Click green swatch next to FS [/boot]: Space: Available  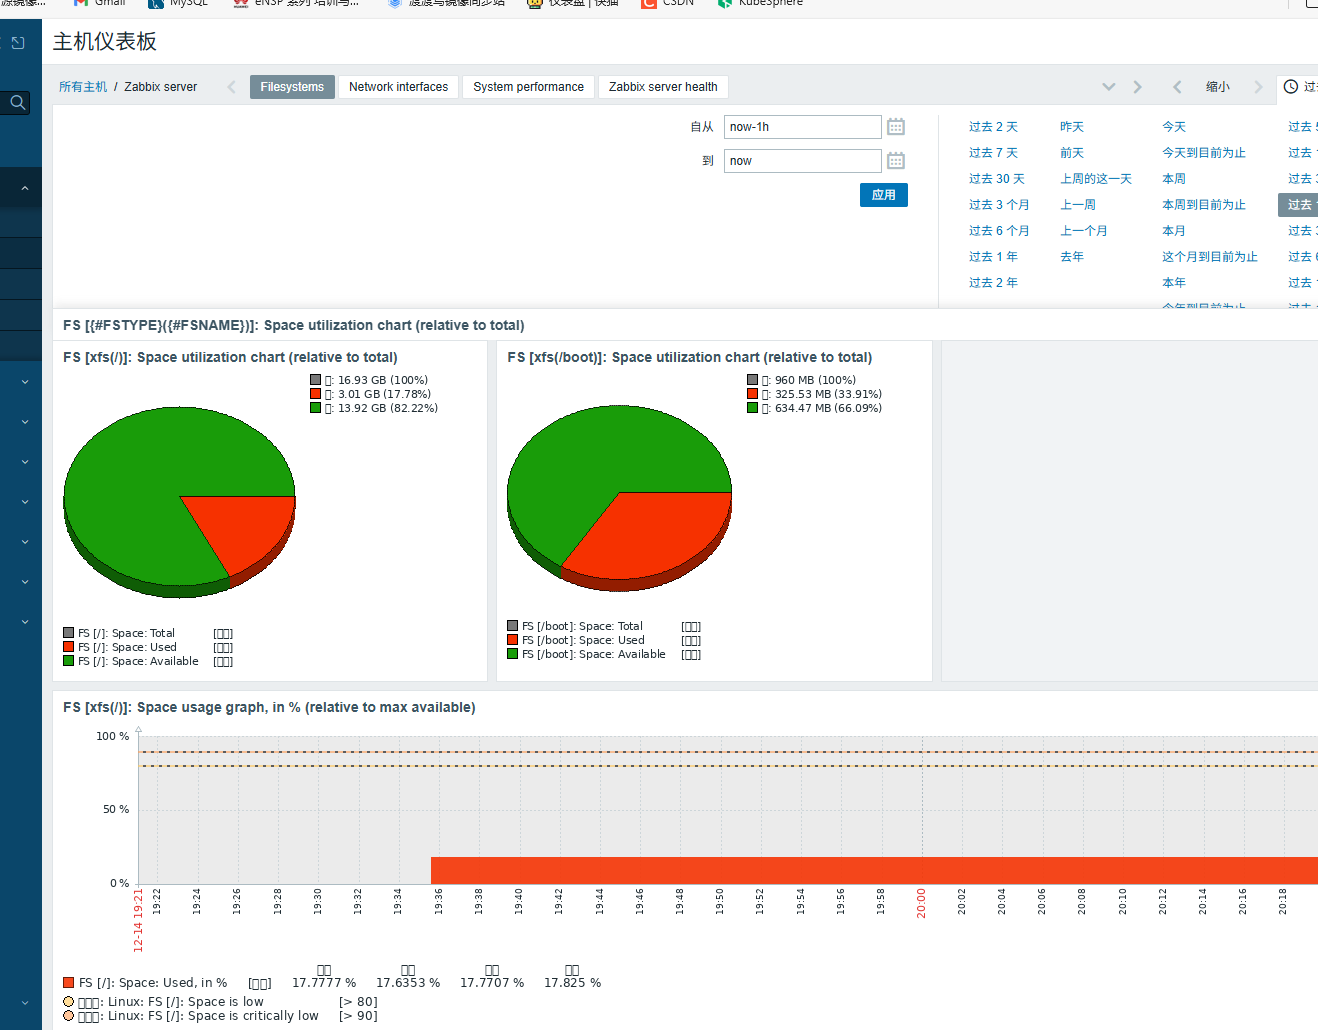pos(513,654)
